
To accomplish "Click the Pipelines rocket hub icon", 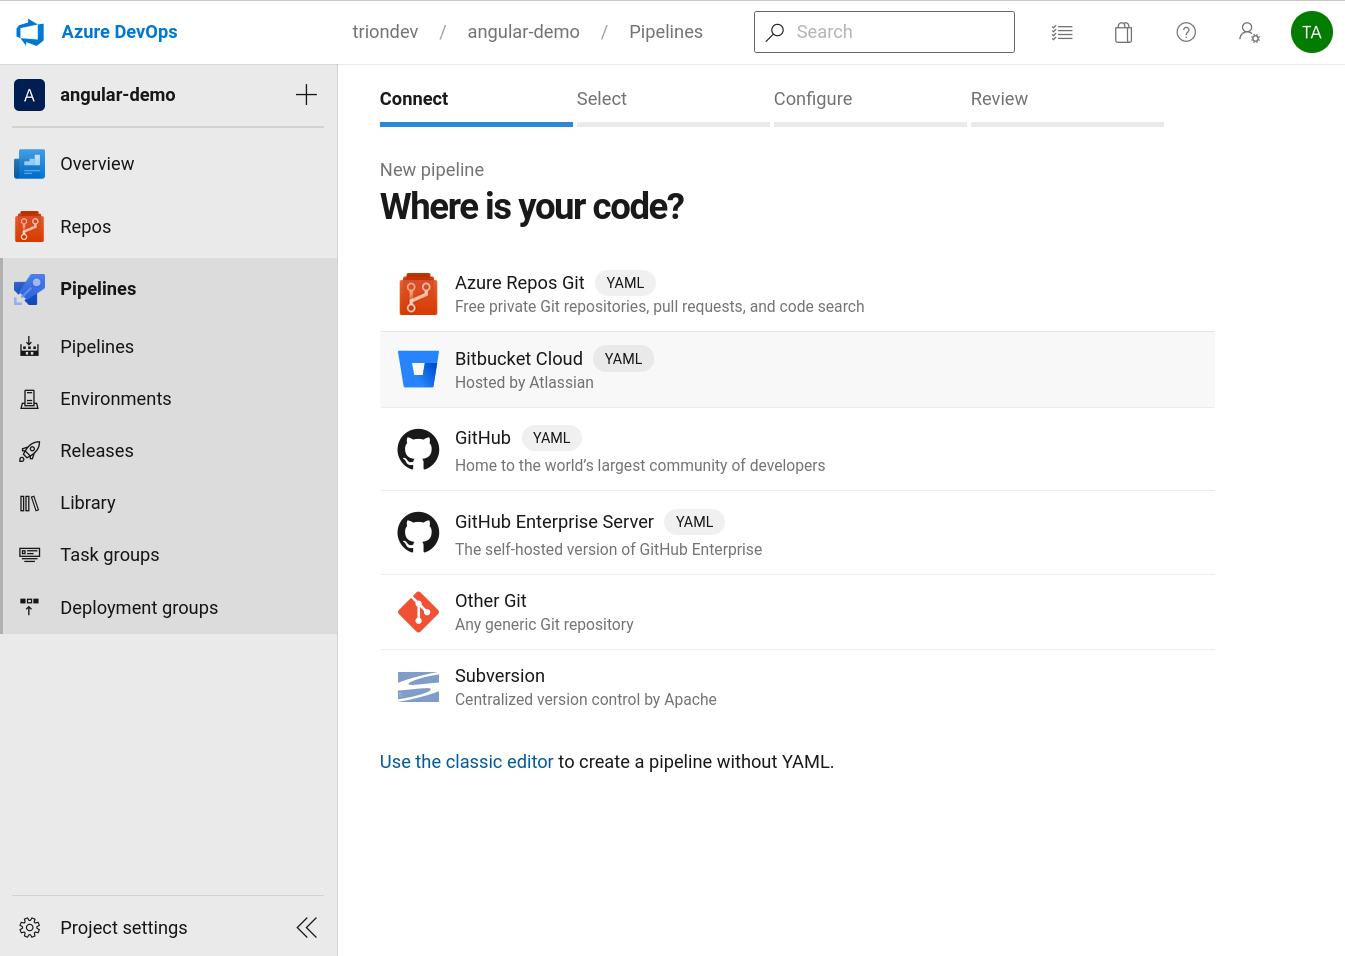I will pyautogui.click(x=29, y=289).
